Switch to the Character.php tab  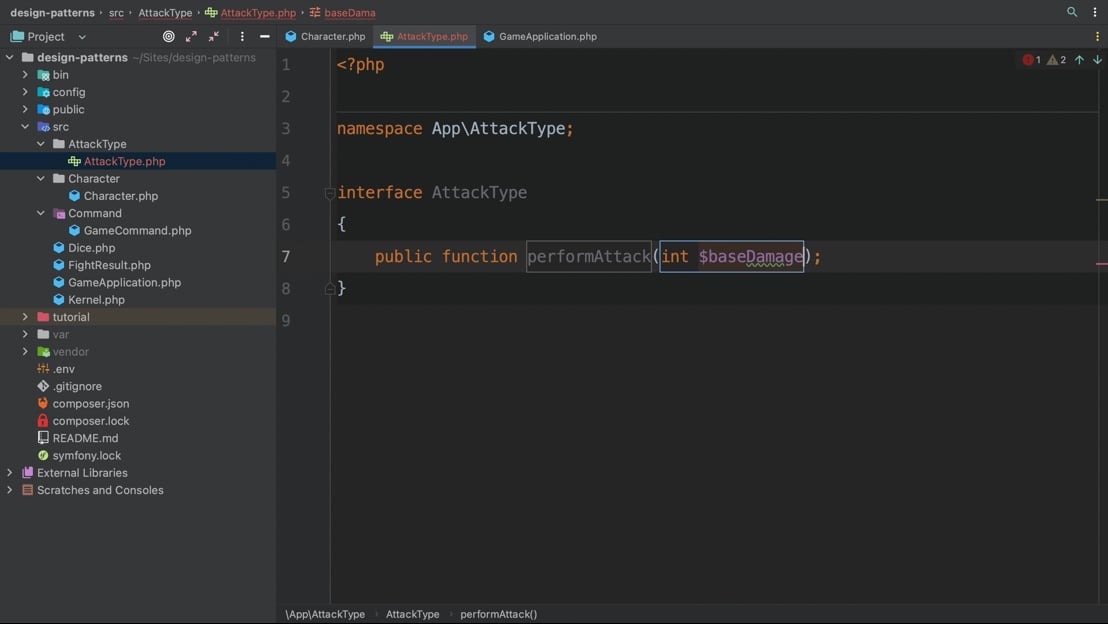tap(326, 36)
